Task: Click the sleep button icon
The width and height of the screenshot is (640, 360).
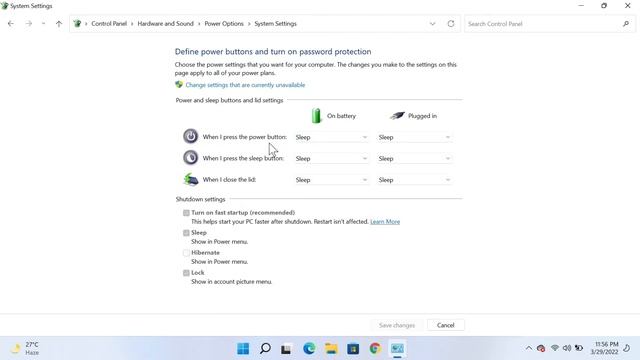Action: 190,158
